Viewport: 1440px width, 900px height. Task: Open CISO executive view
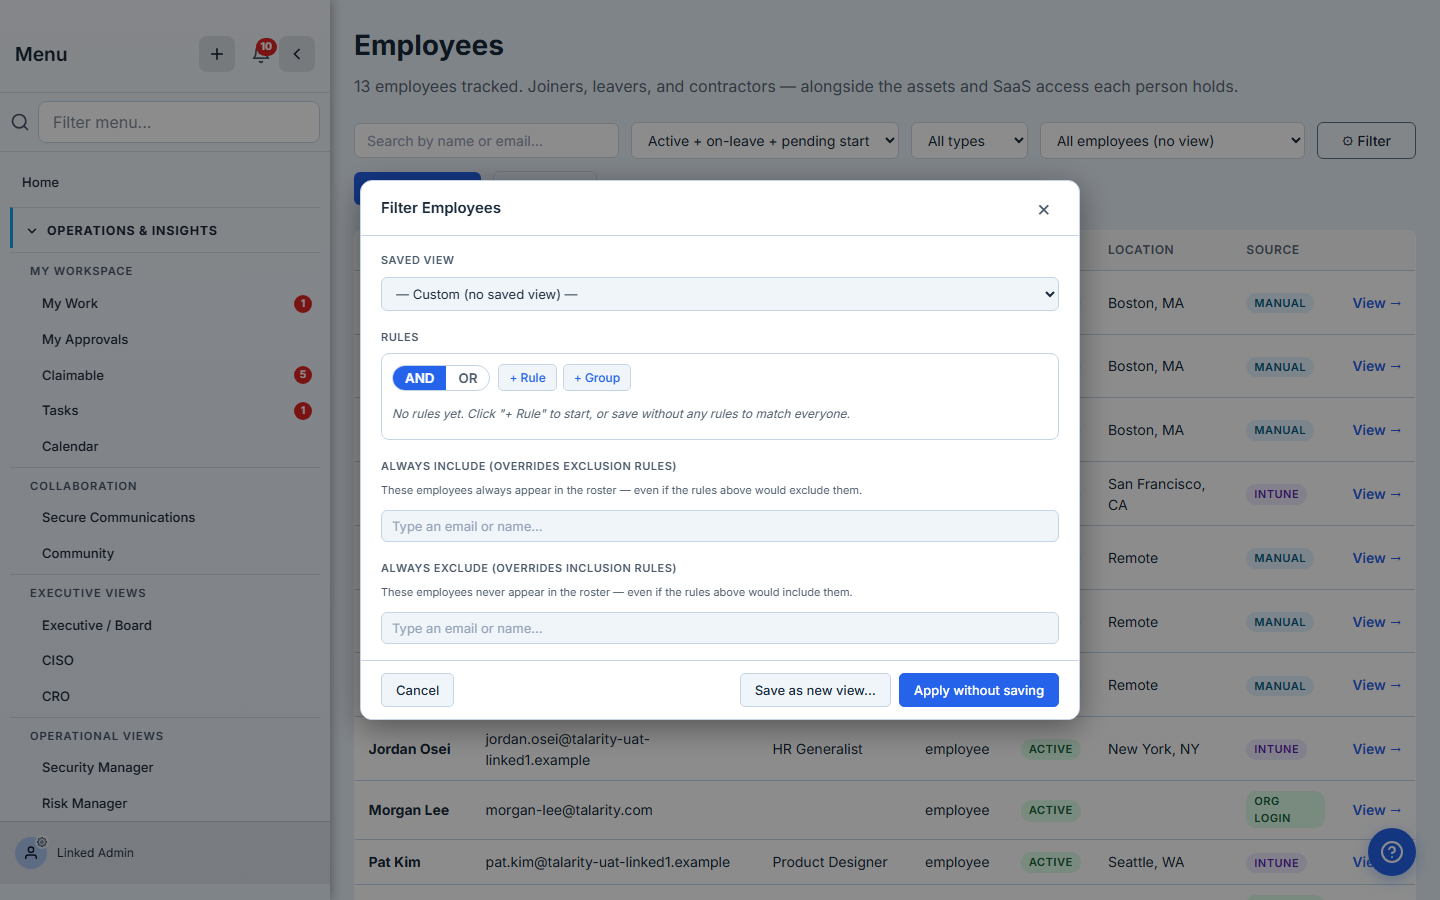[58, 660]
